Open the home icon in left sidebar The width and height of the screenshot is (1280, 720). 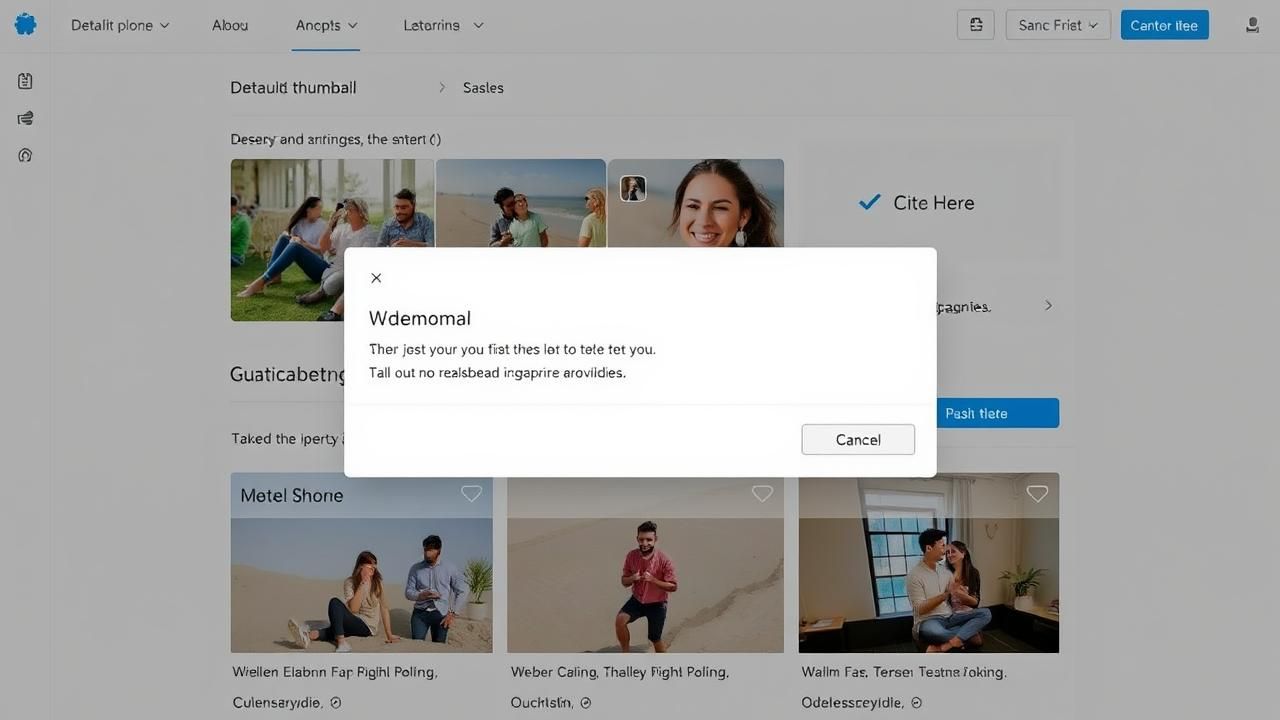click(x=25, y=155)
